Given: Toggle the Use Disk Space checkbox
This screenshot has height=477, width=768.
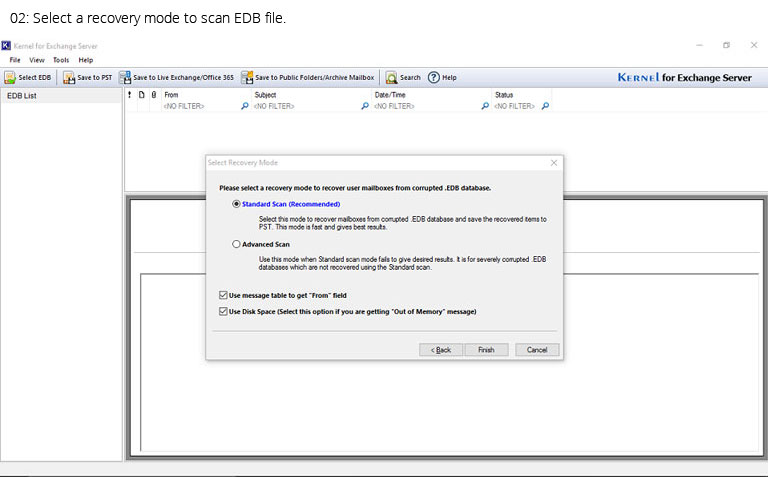Looking at the screenshot, I should (223, 311).
